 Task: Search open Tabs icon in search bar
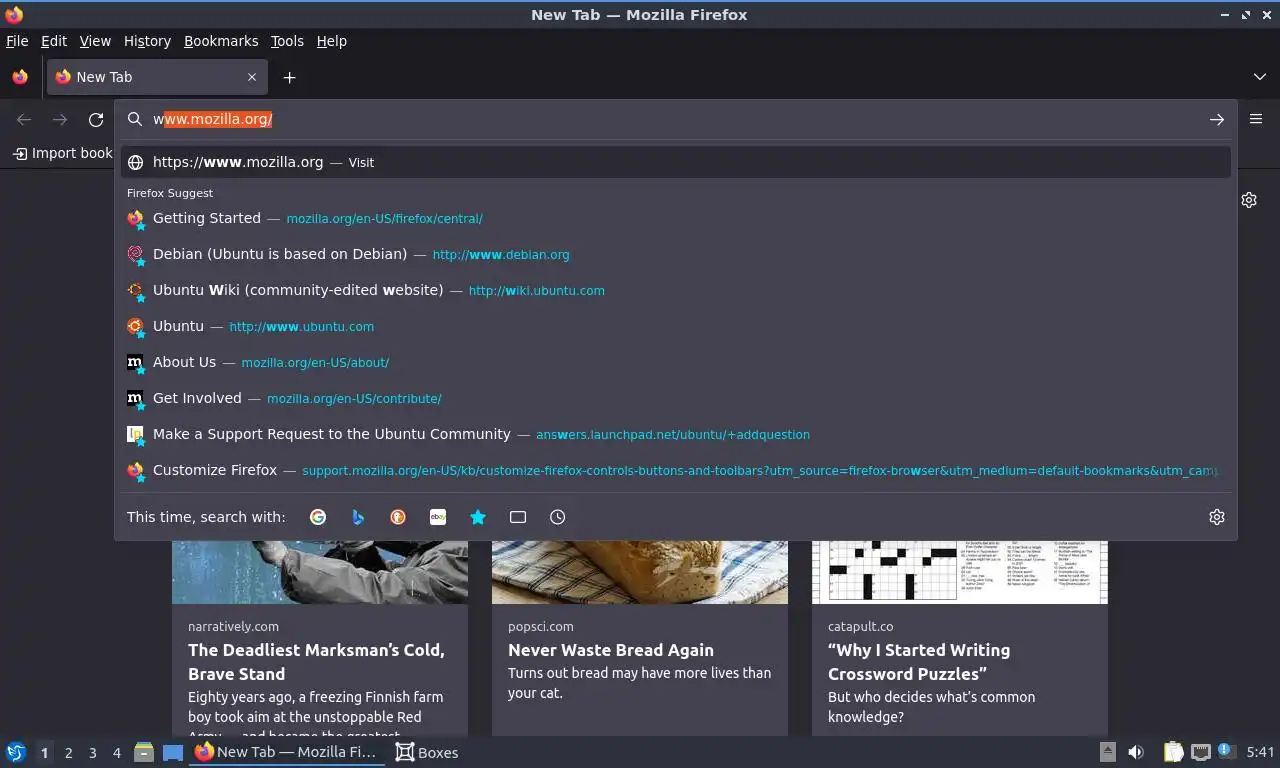[518, 517]
